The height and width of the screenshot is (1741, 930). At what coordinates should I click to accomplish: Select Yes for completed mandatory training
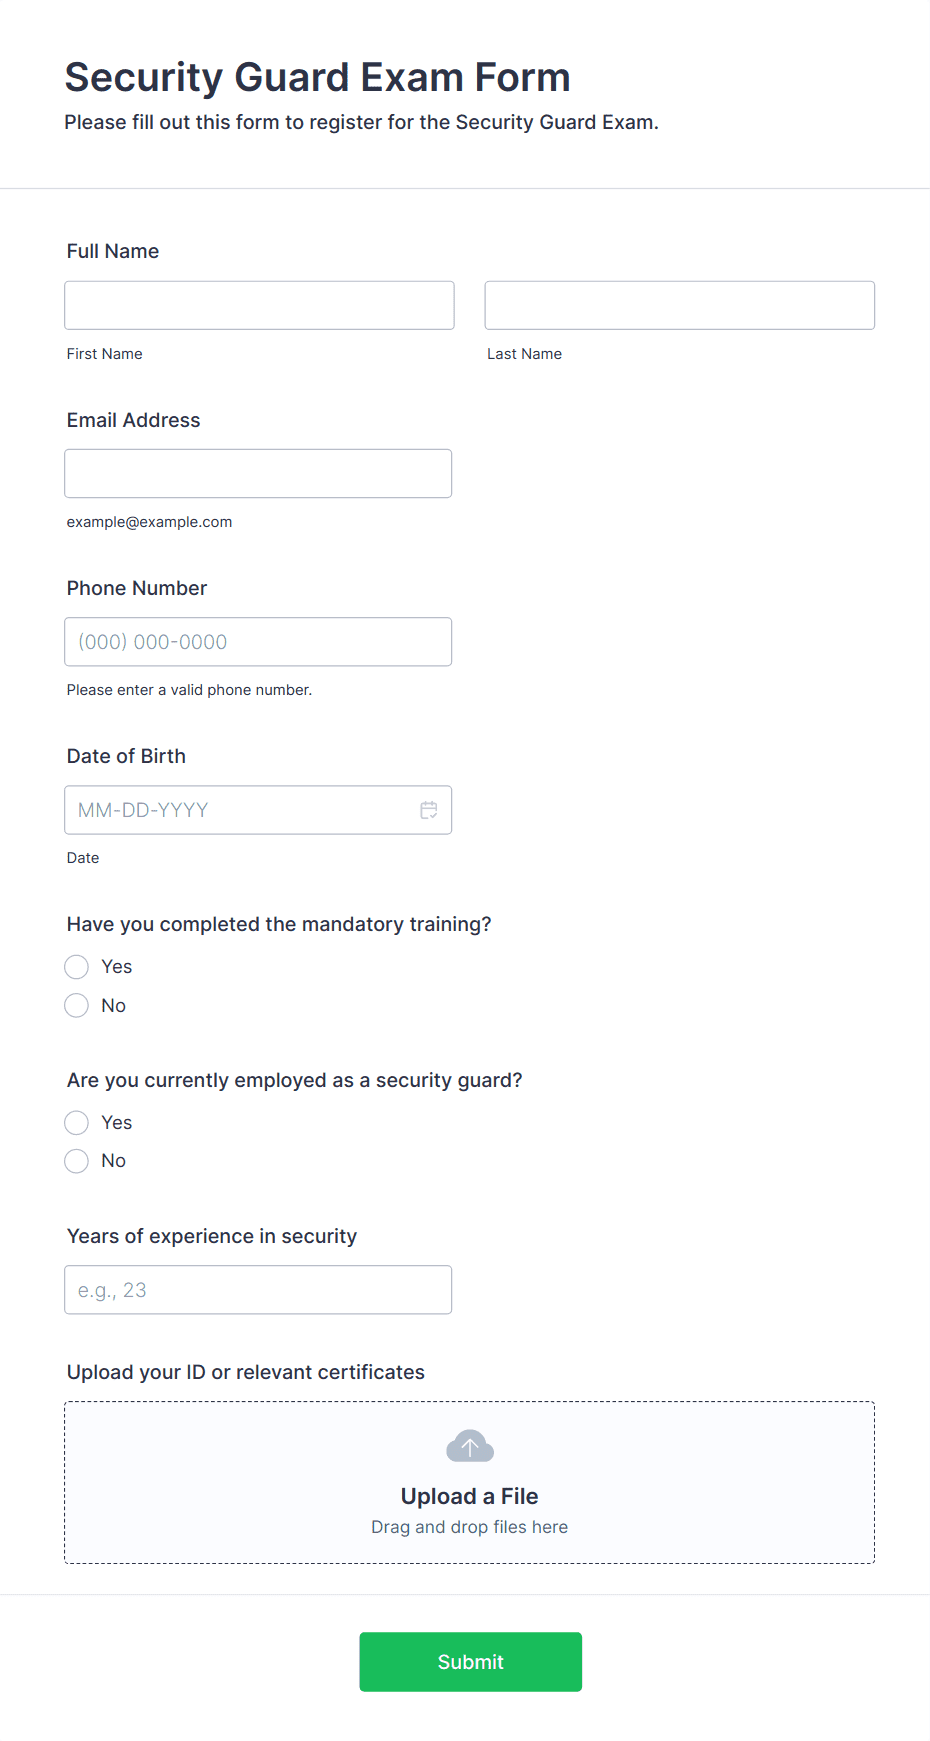pyautogui.click(x=77, y=967)
